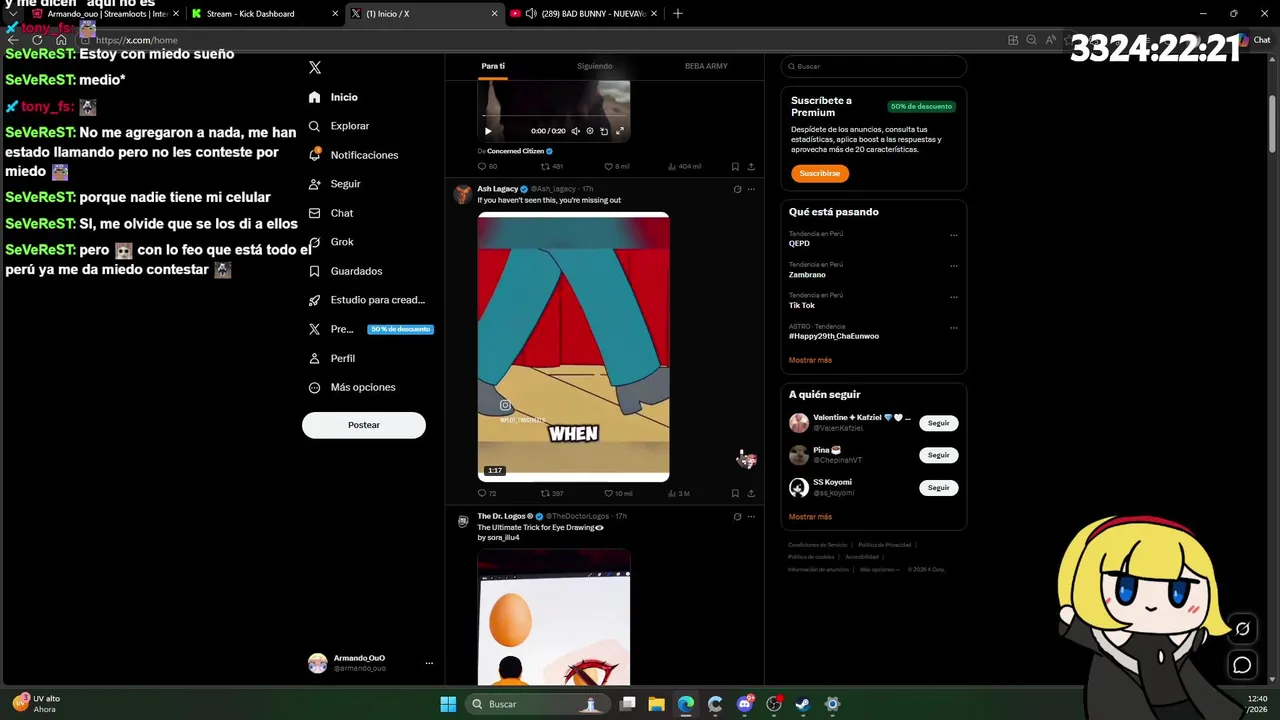This screenshot has height=720, width=1280.
Task: Like the Concerned Citizen video post
Action: (x=610, y=167)
